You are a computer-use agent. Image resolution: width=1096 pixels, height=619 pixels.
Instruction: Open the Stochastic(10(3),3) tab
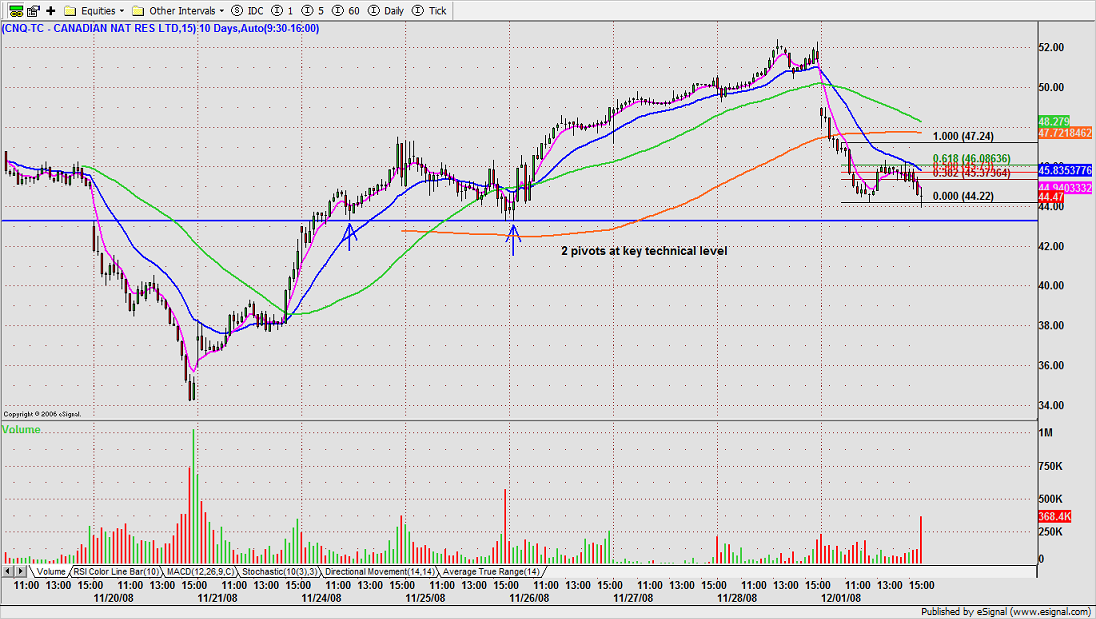[x=279, y=571]
